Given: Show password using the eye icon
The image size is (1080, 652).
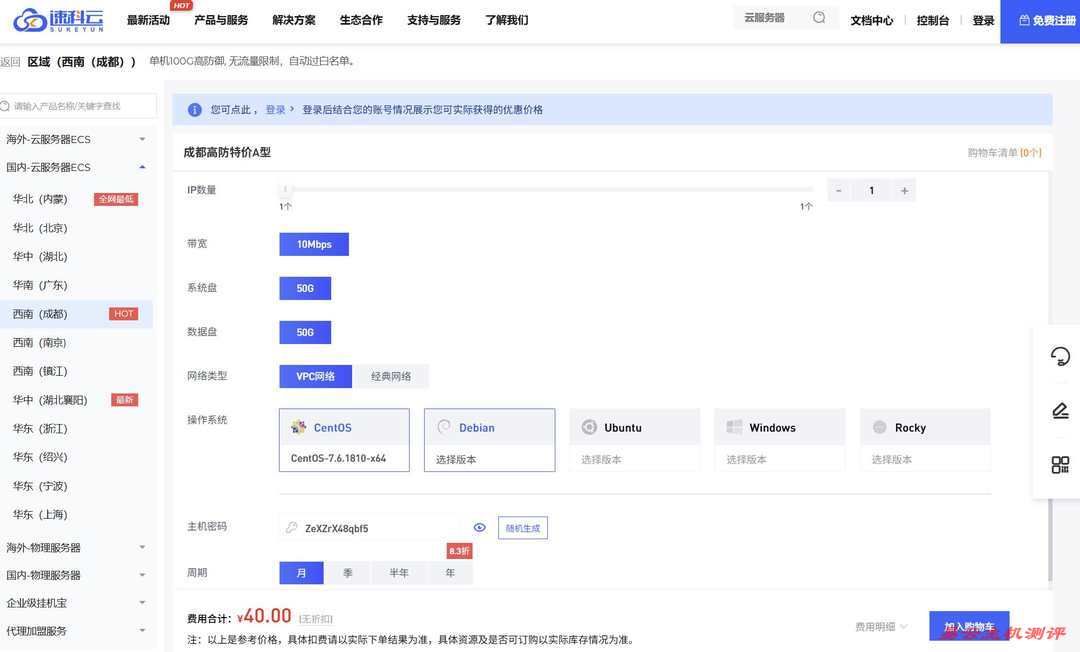Looking at the screenshot, I should point(480,528).
